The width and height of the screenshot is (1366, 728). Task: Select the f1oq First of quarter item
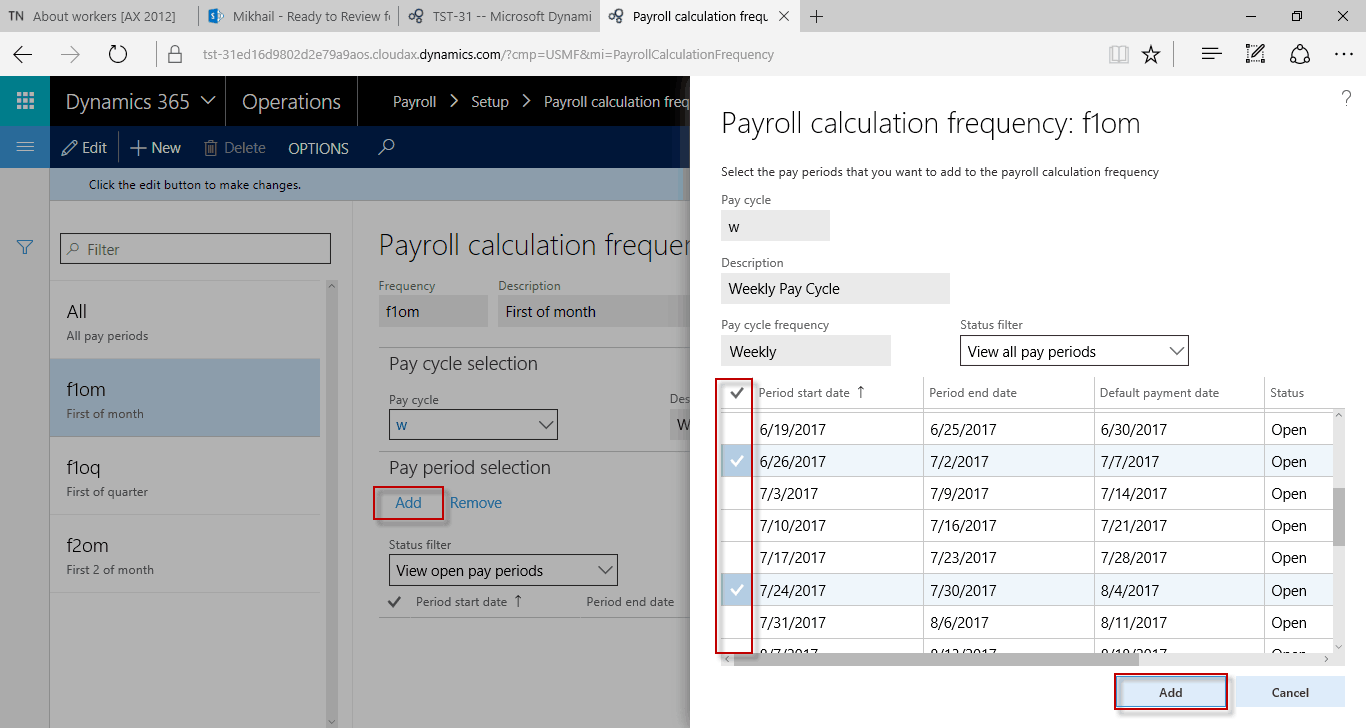[185, 477]
